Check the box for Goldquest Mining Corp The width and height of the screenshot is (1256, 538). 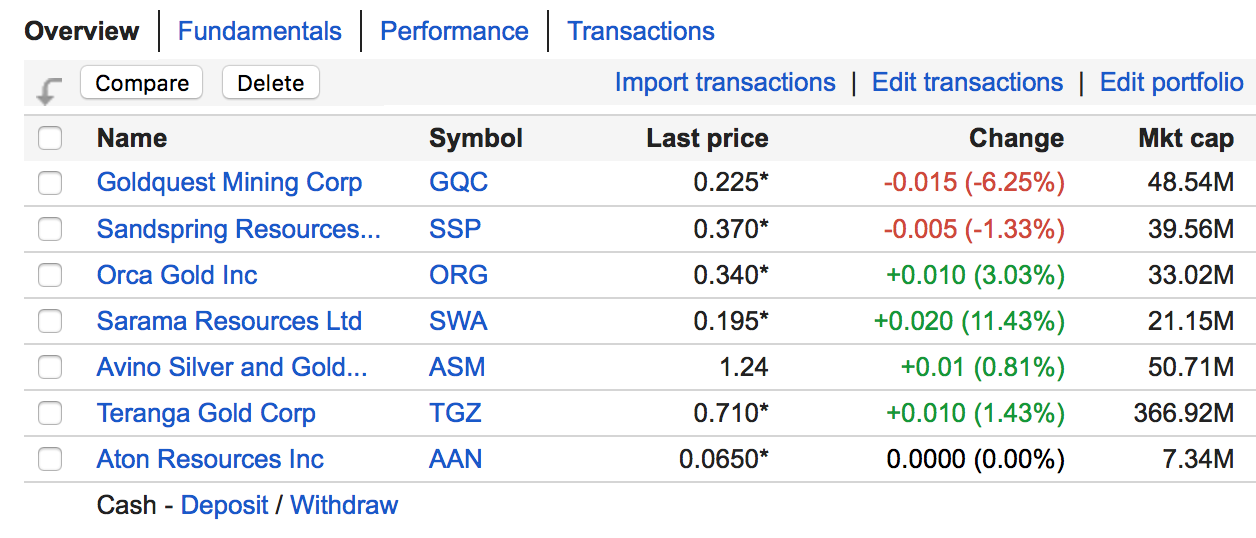pyautogui.click(x=50, y=183)
